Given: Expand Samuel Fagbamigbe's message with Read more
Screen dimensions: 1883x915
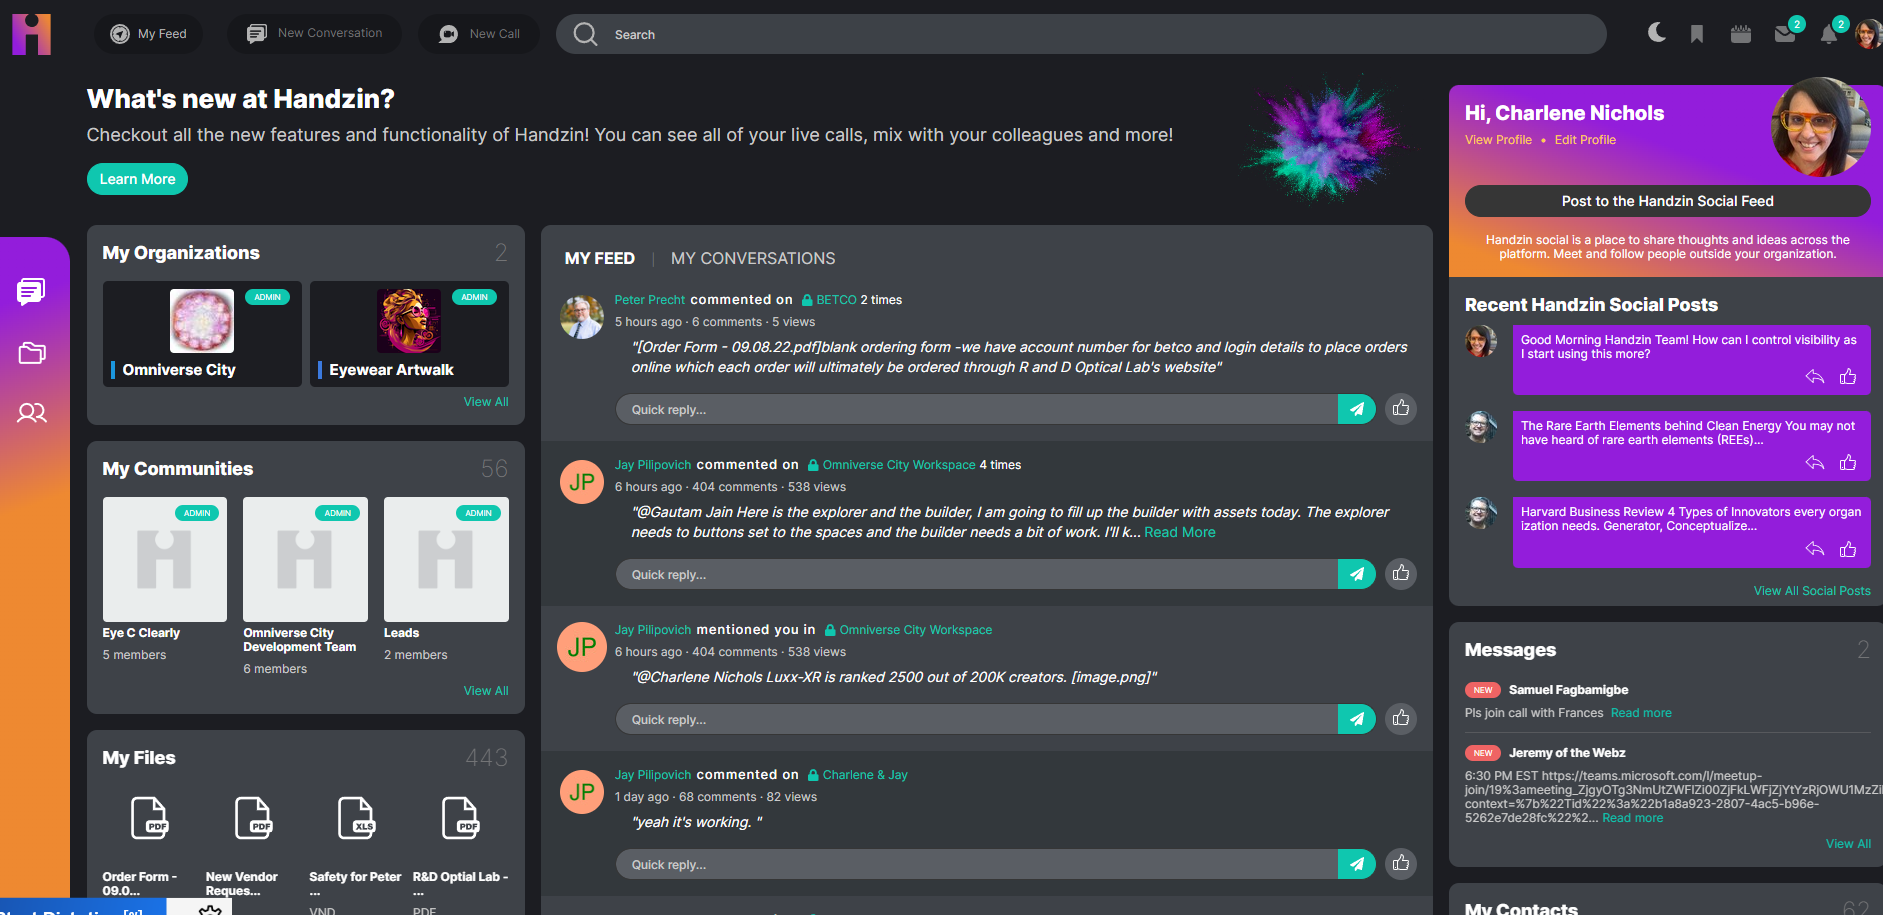Looking at the screenshot, I should (x=1641, y=713).
